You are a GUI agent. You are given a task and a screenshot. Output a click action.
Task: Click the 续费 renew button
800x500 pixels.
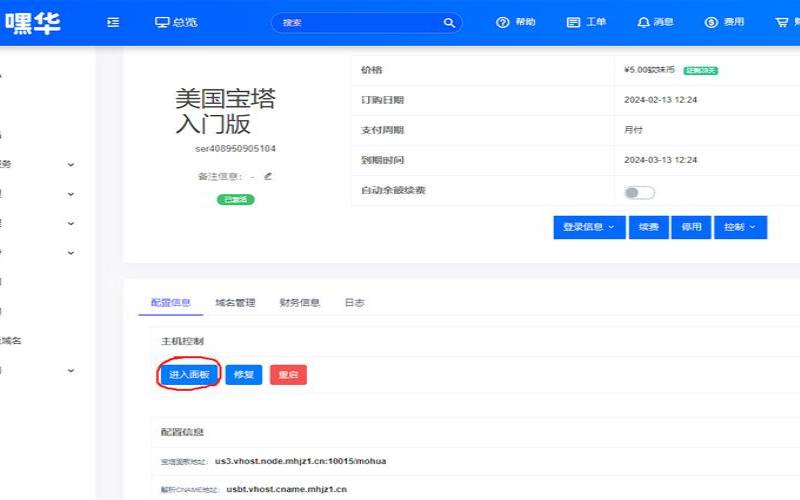click(x=648, y=228)
